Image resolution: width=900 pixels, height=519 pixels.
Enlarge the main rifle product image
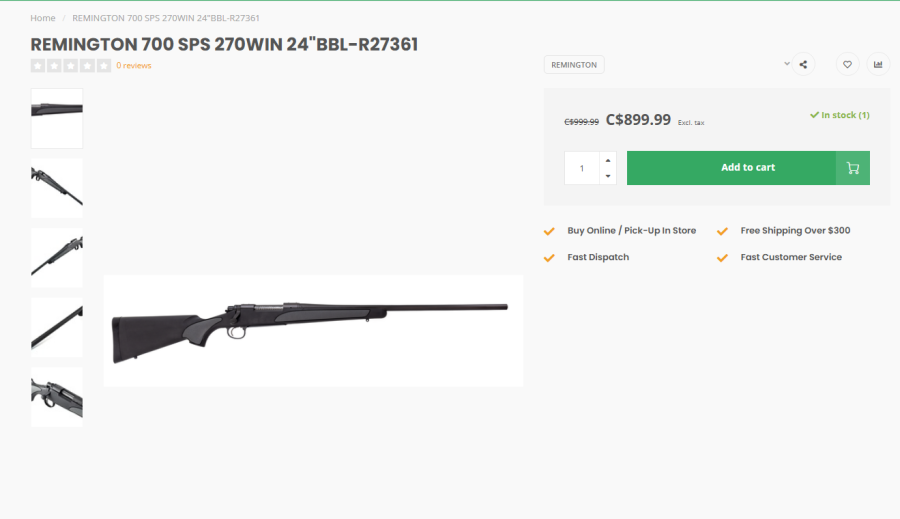coord(313,330)
